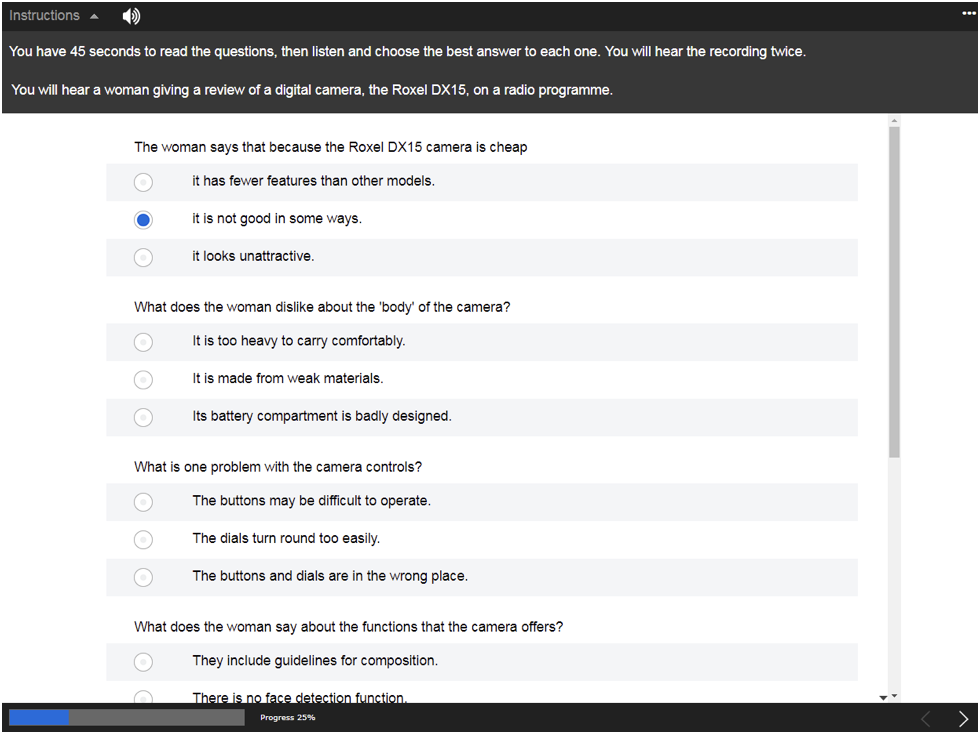The image size is (980, 734).
Task: Click the vertical scrollbar thumb
Action: click(x=894, y=290)
